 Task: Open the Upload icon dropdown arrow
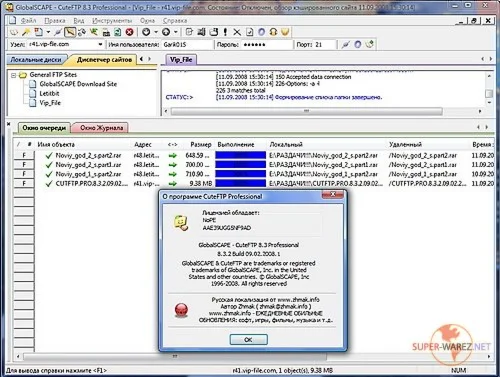[x=176, y=32]
